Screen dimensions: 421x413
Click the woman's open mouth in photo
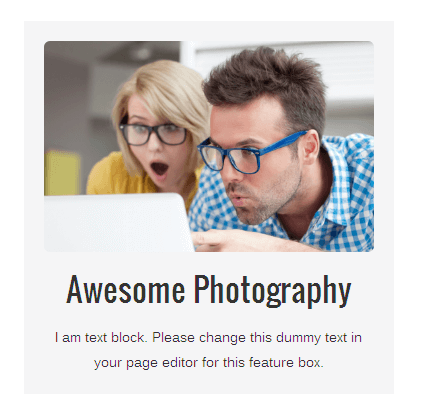(x=159, y=168)
